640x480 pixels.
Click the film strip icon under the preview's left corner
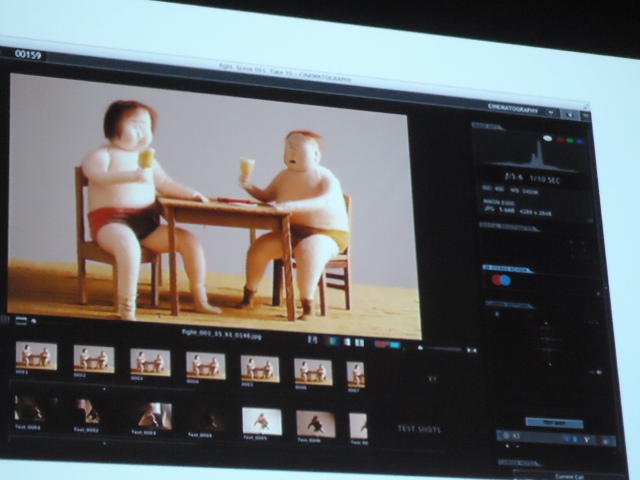(x=21, y=320)
